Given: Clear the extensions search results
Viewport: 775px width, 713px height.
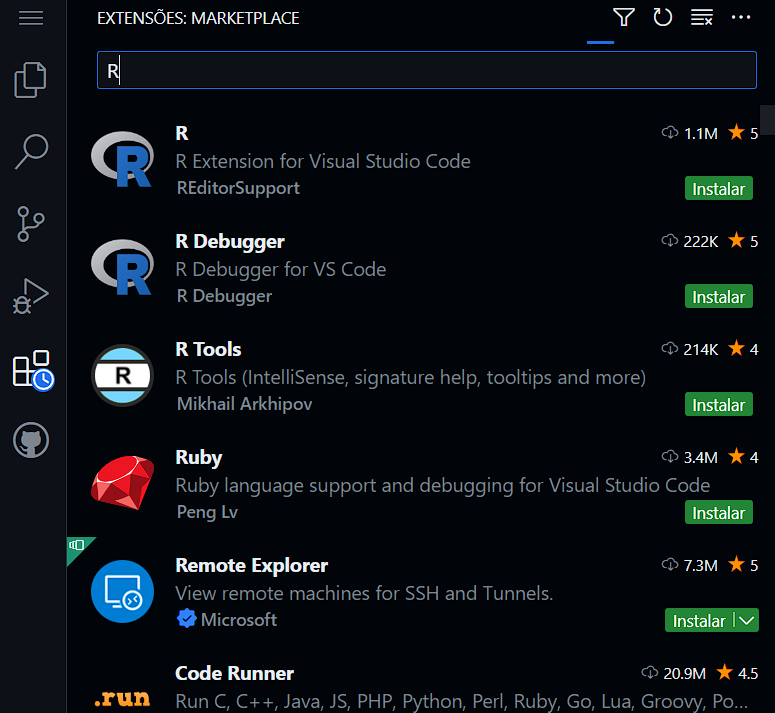Looking at the screenshot, I should [701, 18].
